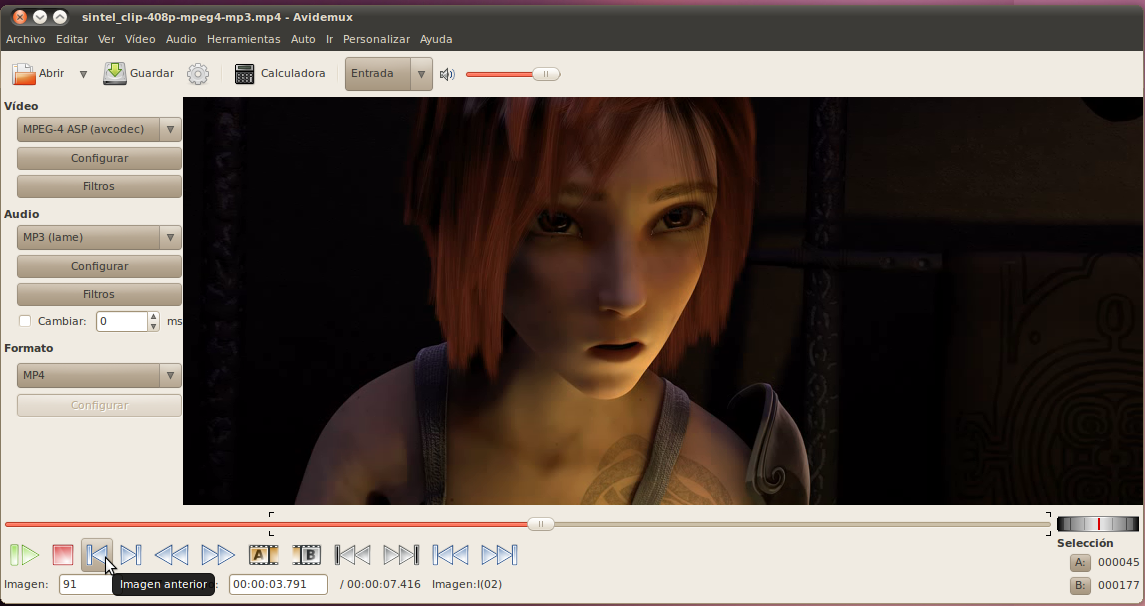The height and width of the screenshot is (606, 1145).
Task: Click Configurar under Audio
Action: click(x=99, y=266)
